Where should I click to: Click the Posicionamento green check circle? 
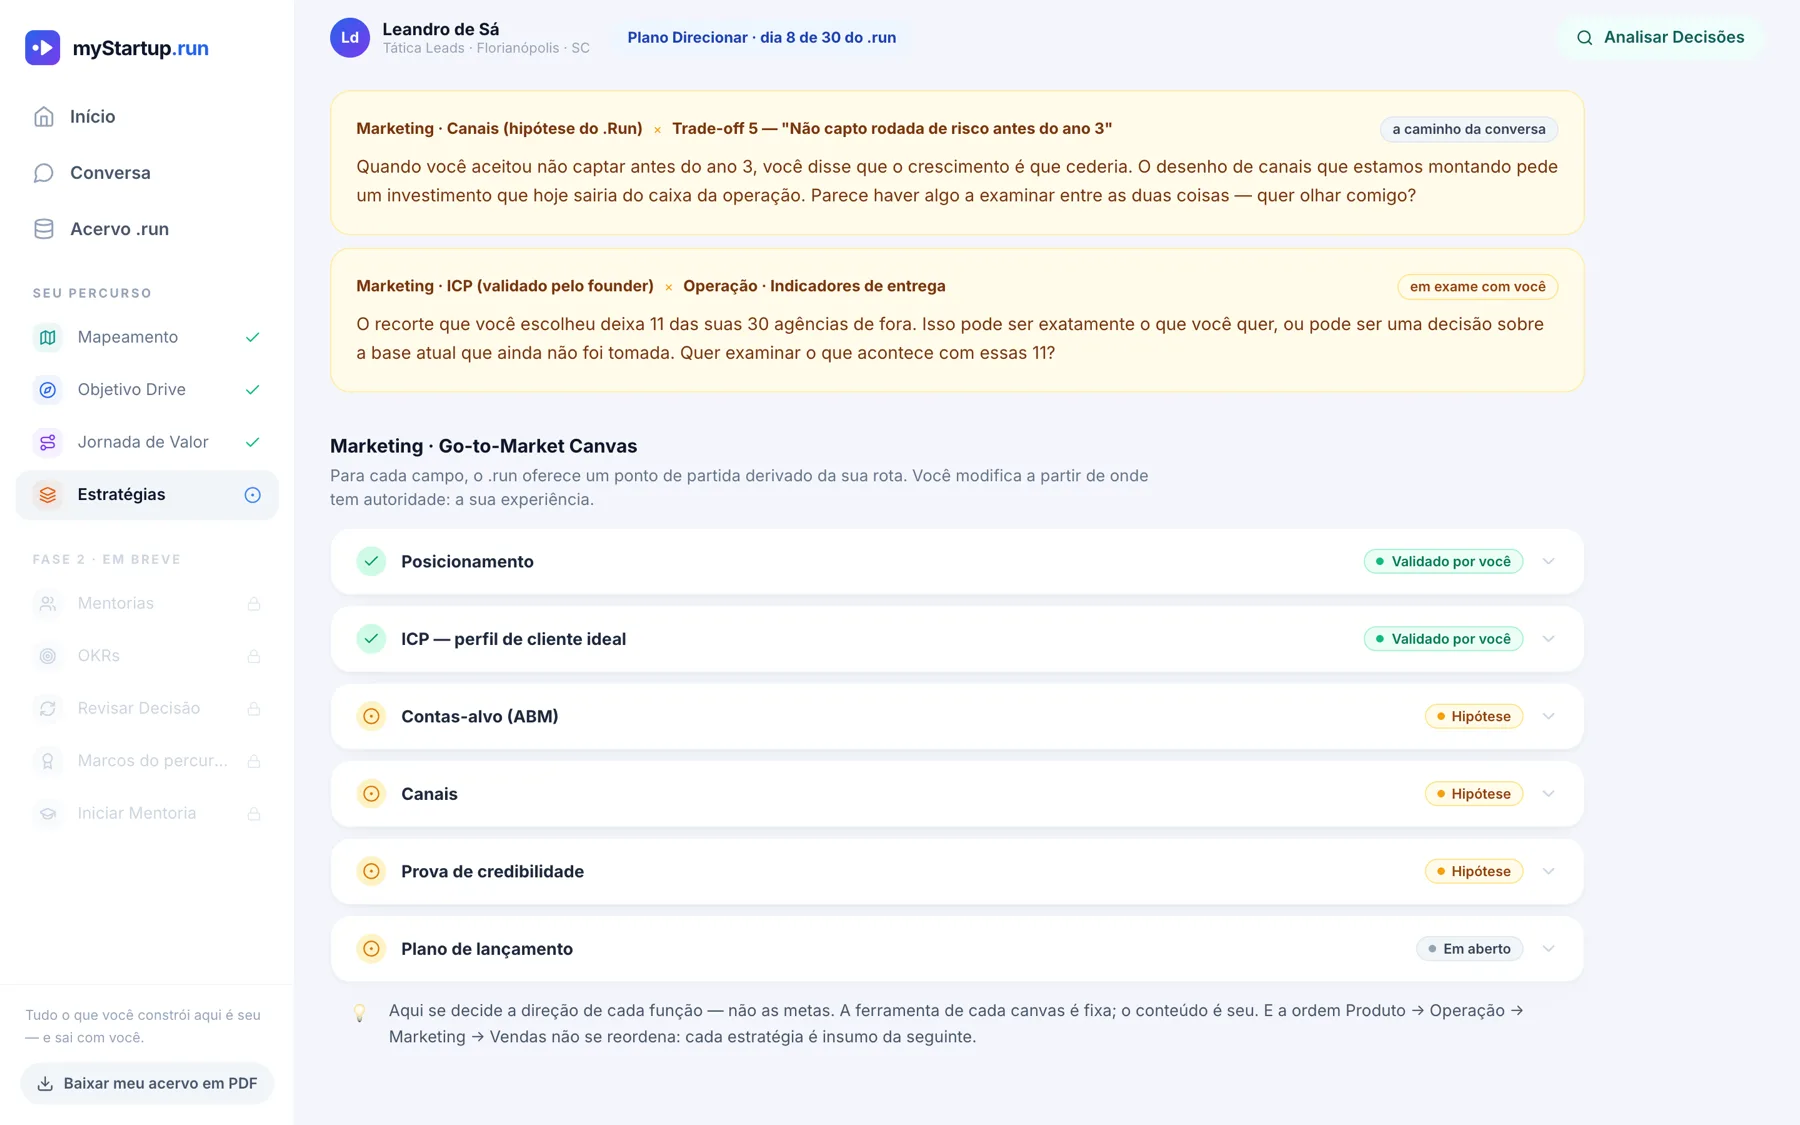click(371, 562)
